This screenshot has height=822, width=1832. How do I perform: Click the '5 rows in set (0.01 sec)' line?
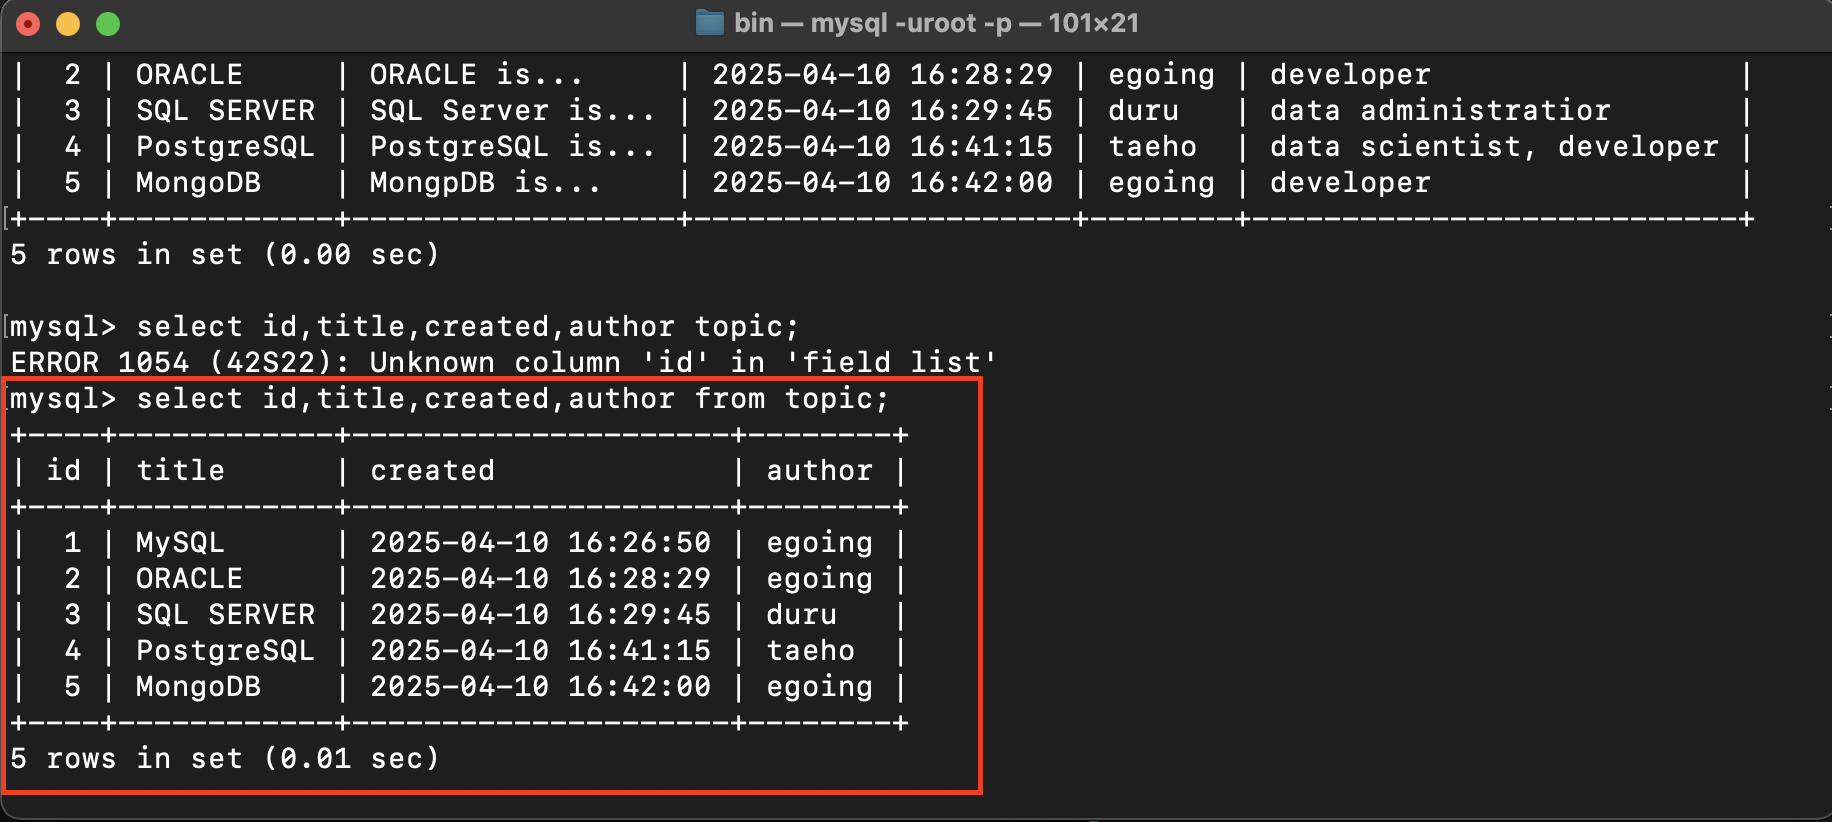pos(225,759)
